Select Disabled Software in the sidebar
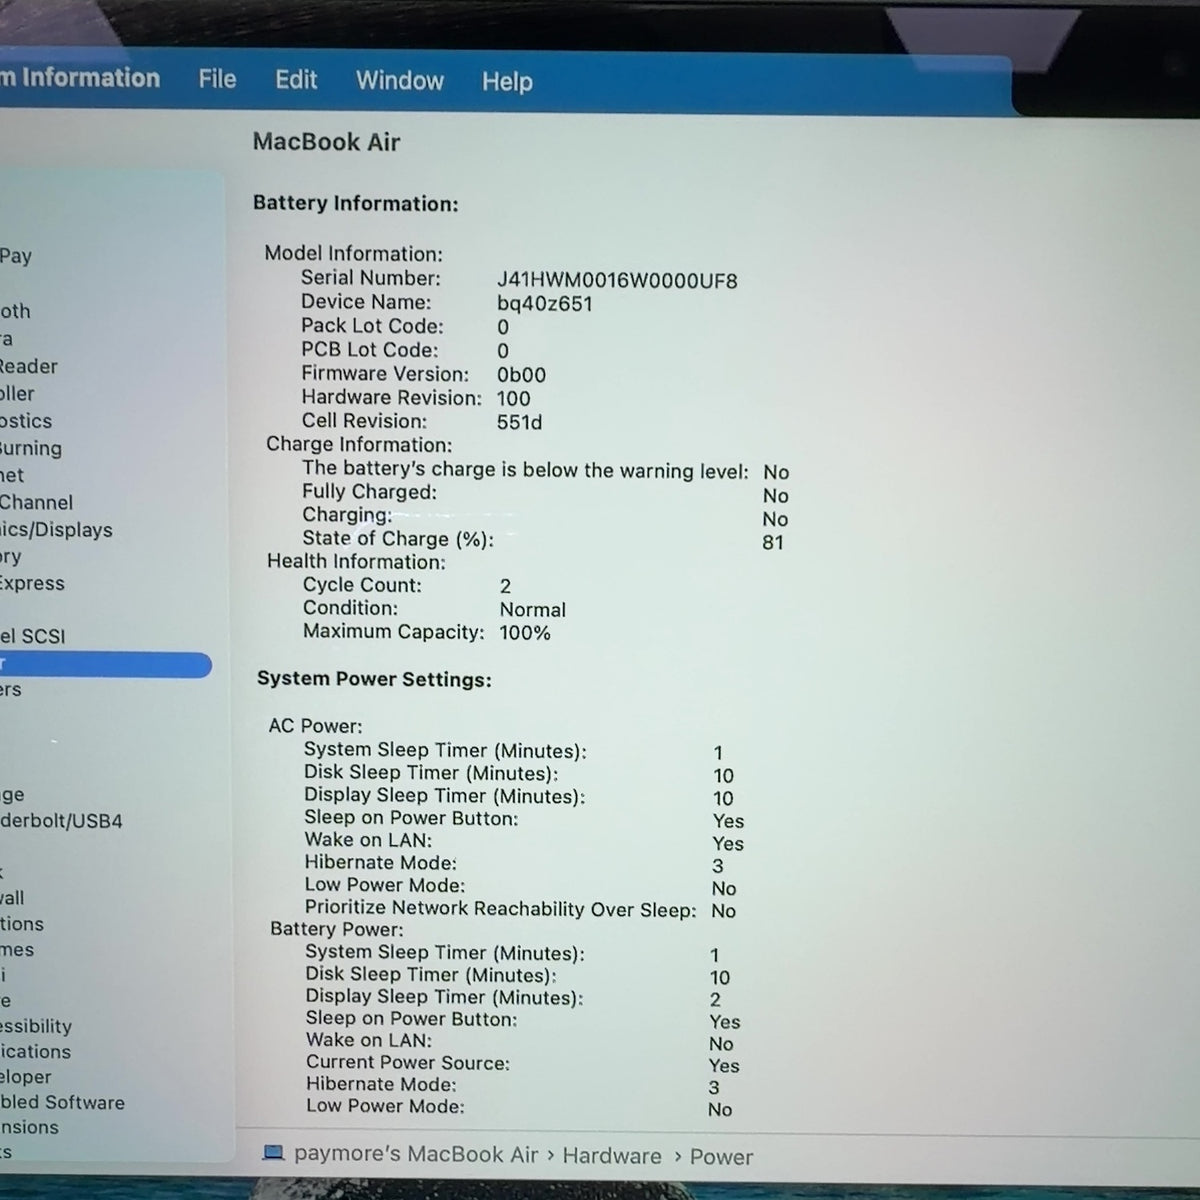 pos(62,1102)
